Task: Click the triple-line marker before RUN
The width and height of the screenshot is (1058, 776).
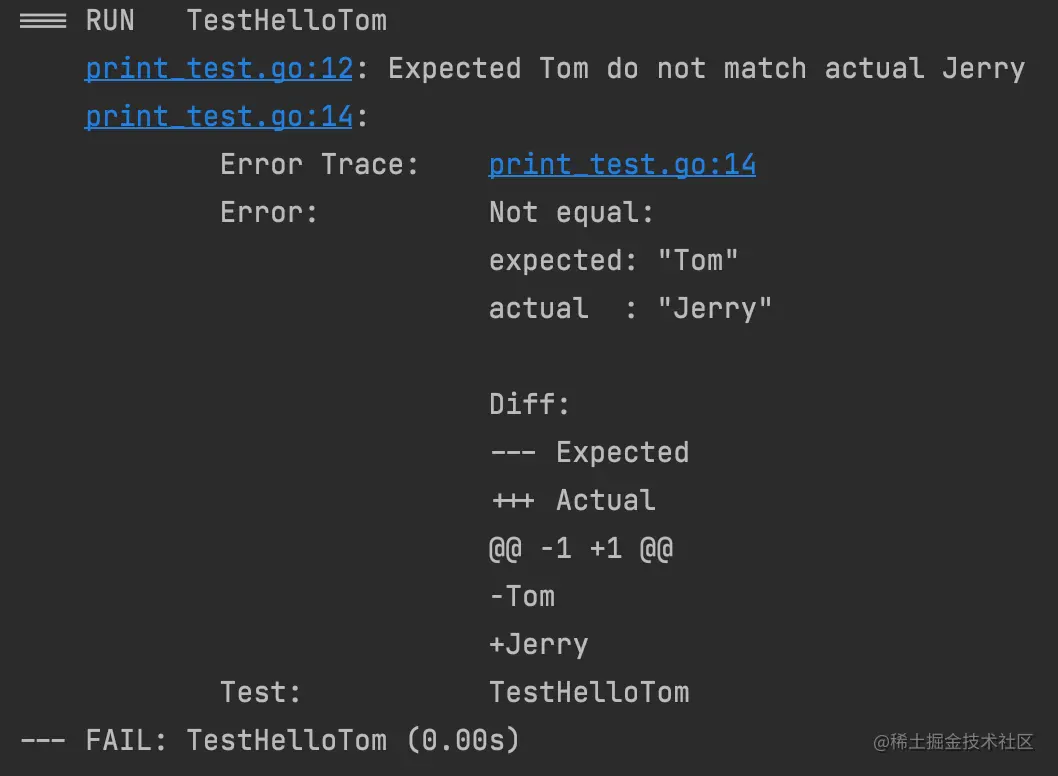Action: [x=43, y=21]
